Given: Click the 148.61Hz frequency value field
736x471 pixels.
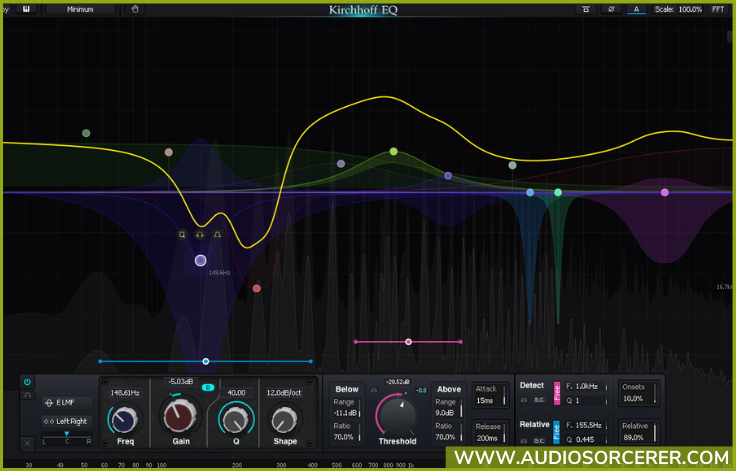Looking at the screenshot, I should (125, 393).
